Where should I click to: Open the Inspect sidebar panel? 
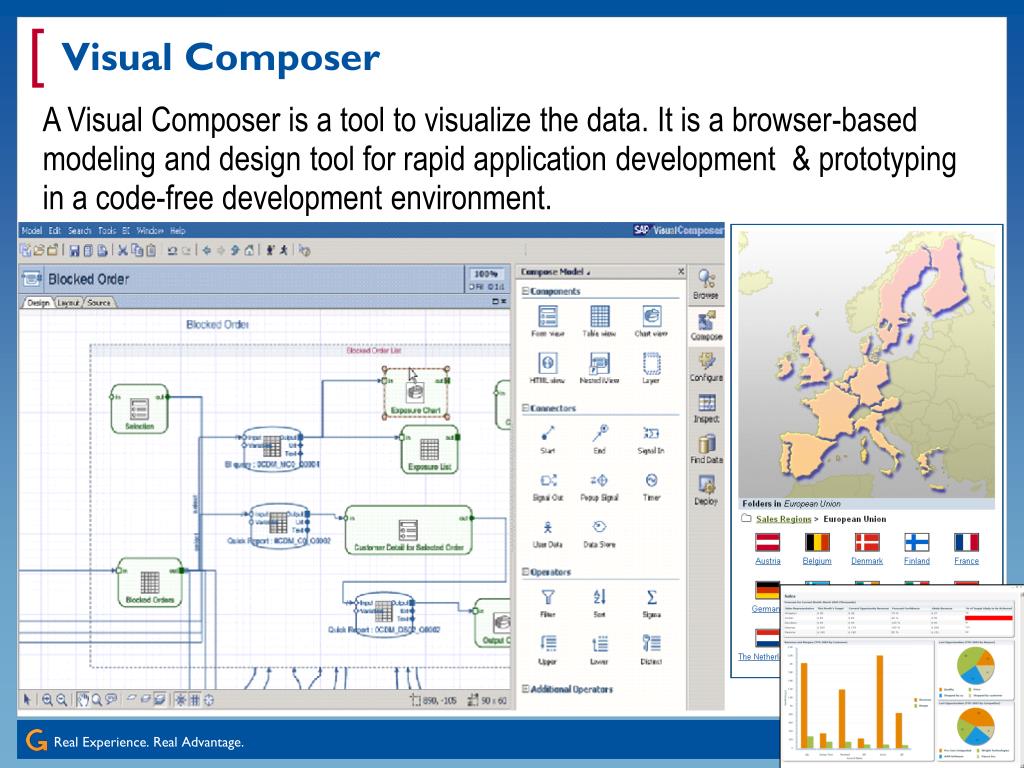(706, 408)
